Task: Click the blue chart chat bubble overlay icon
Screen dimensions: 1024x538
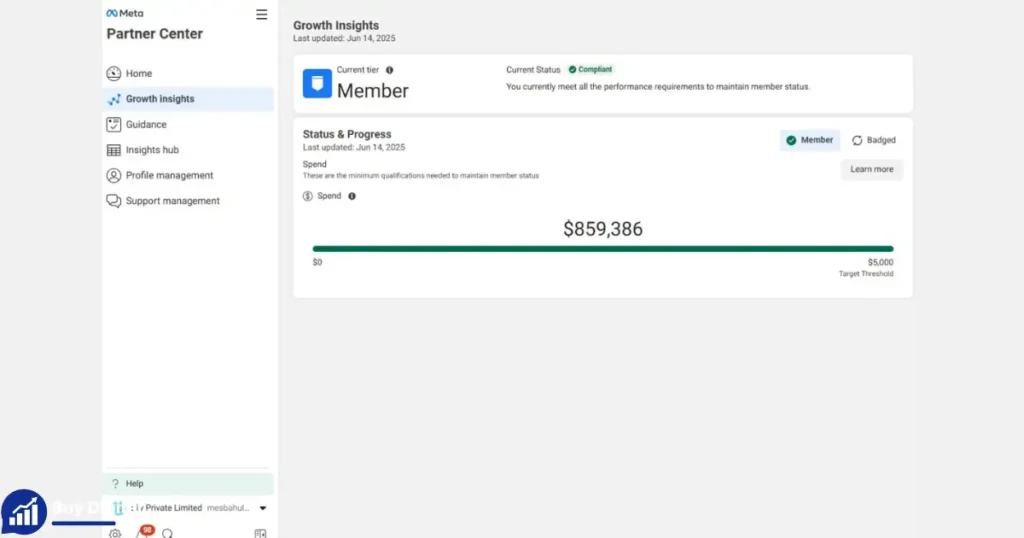Action: tap(24, 513)
